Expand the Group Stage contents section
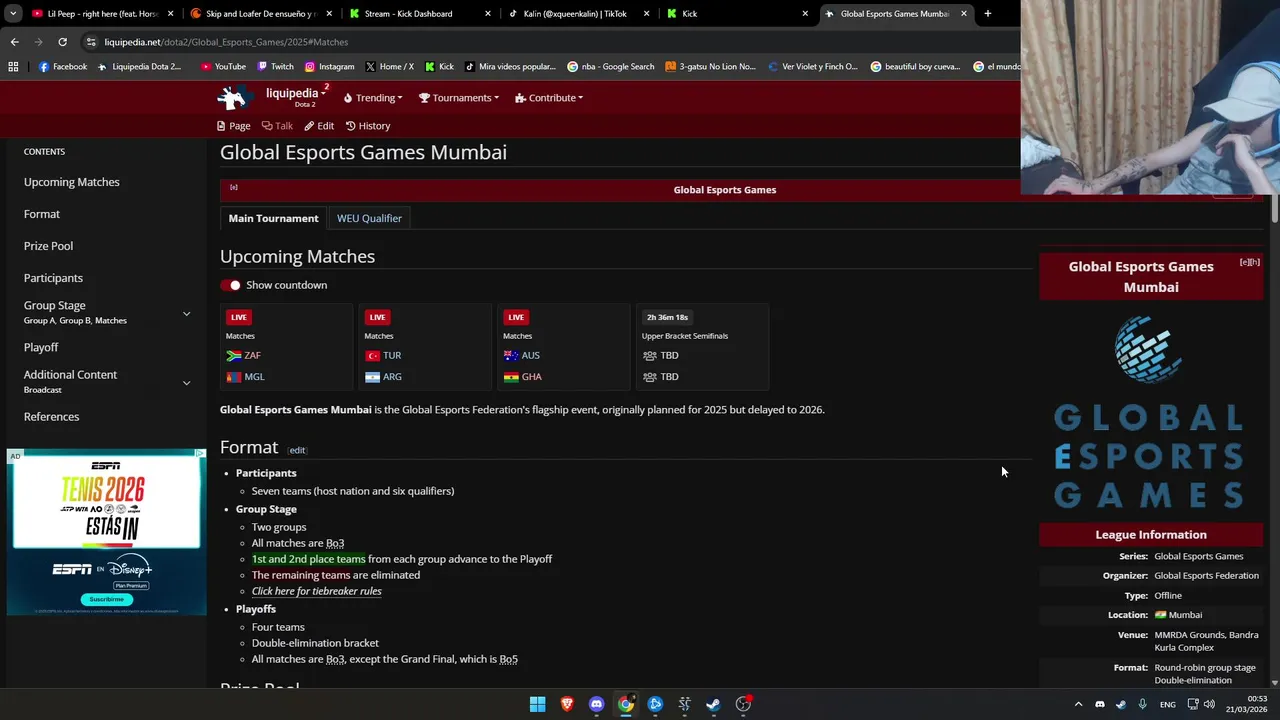1280x720 pixels. point(186,314)
